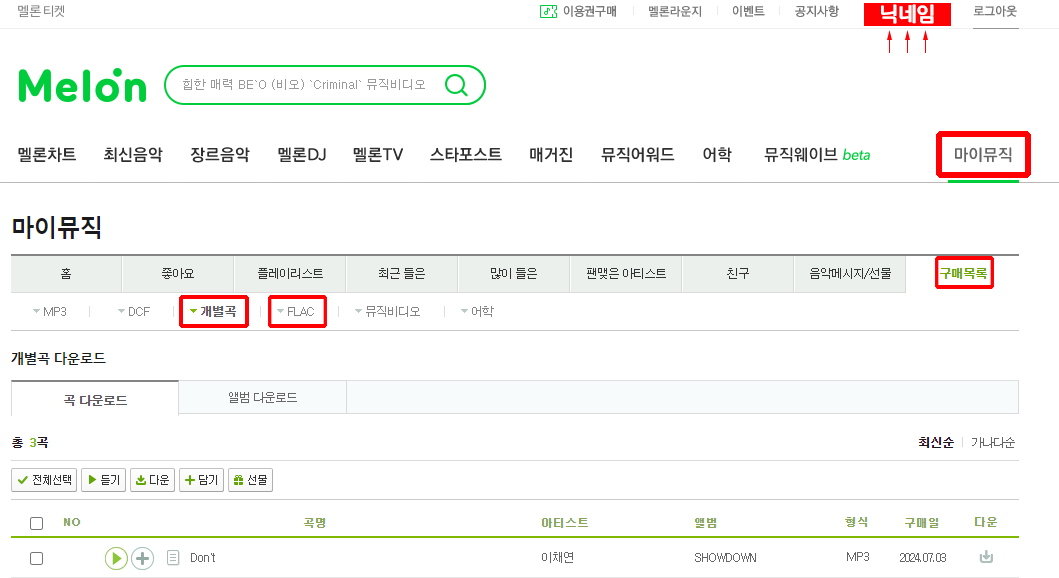1059x578 pixels.
Task: Click the 전체선택 select-all button
Action: [x=45, y=480]
